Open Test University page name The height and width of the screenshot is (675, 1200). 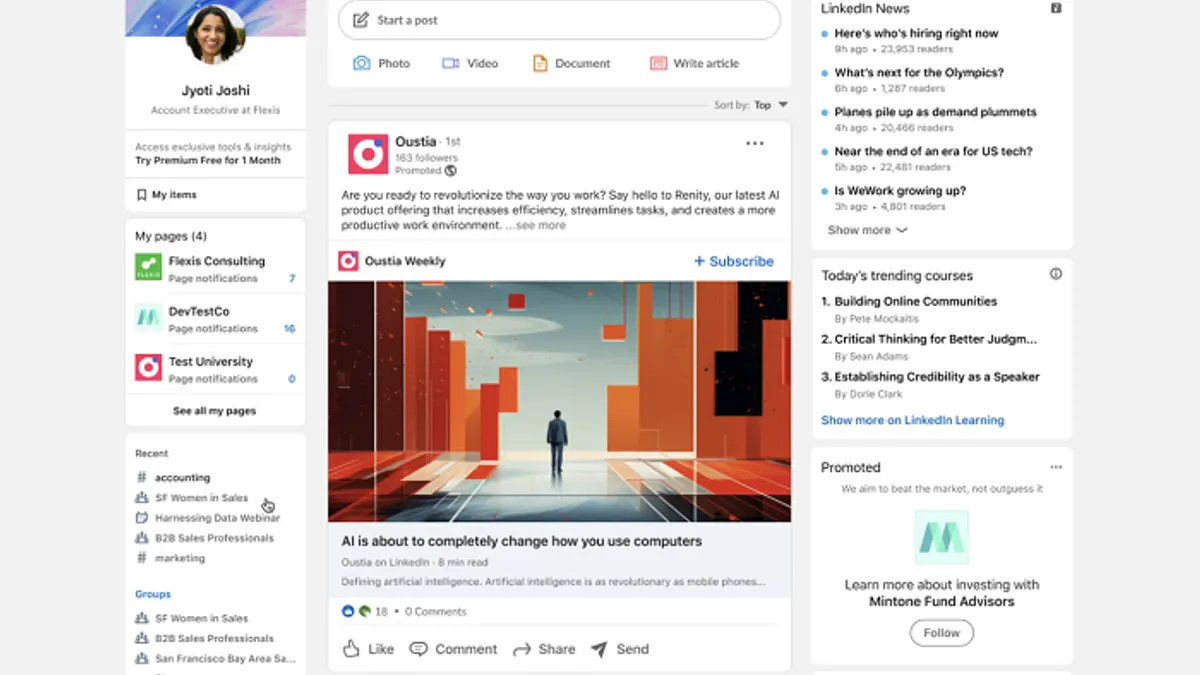pyautogui.click(x=211, y=361)
